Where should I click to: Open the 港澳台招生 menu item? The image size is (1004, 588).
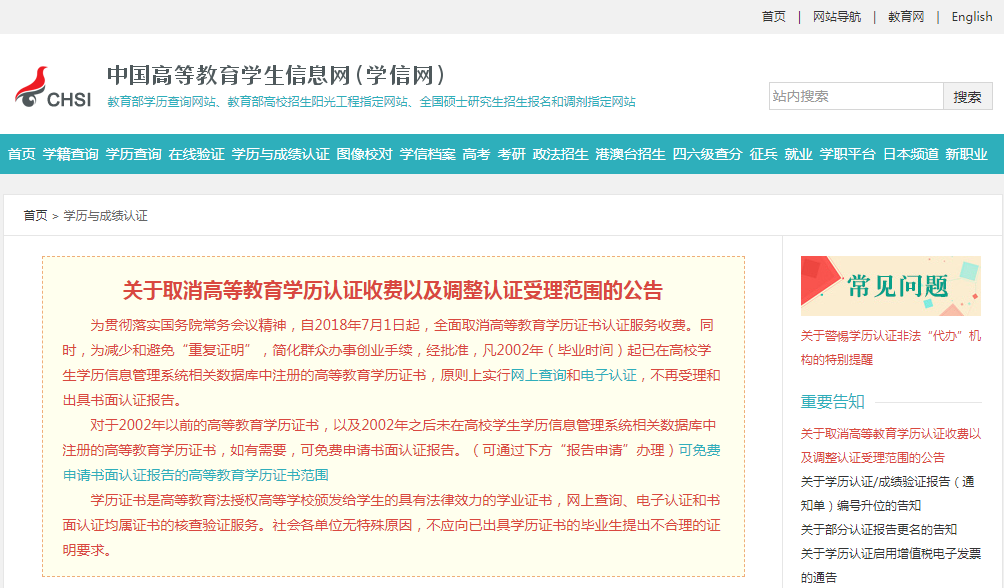coord(630,154)
